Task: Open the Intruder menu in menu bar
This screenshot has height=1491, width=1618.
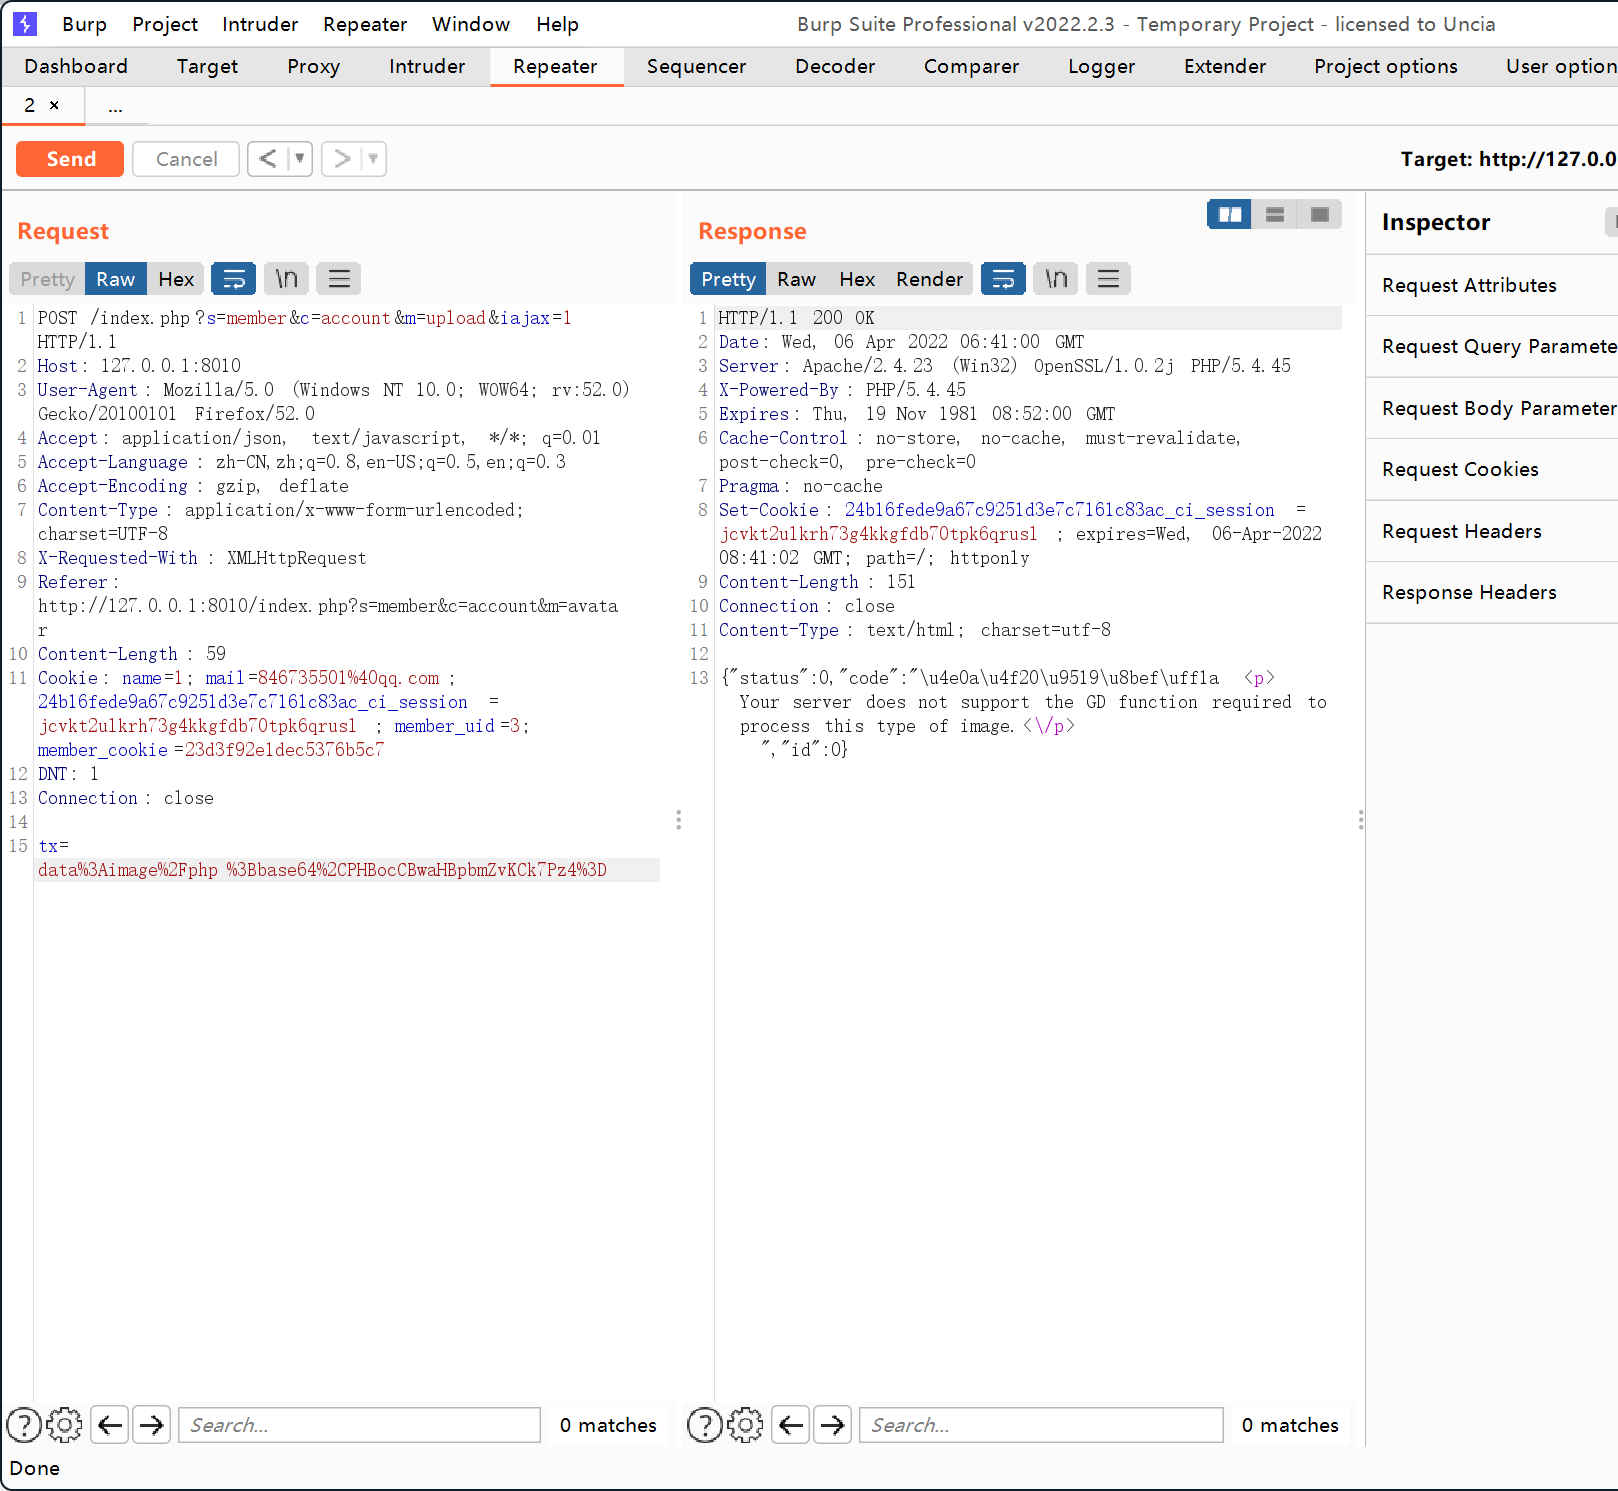Action: pos(260,24)
